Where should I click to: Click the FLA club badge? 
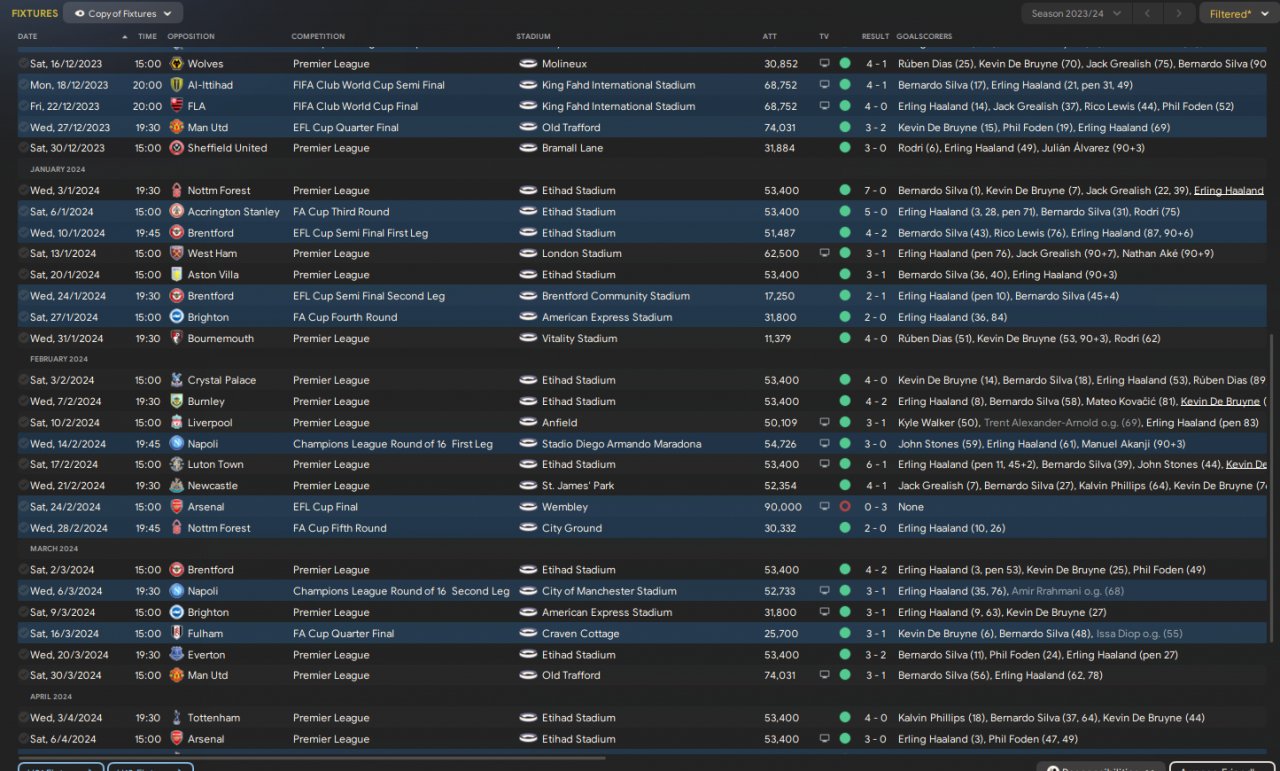(x=177, y=106)
